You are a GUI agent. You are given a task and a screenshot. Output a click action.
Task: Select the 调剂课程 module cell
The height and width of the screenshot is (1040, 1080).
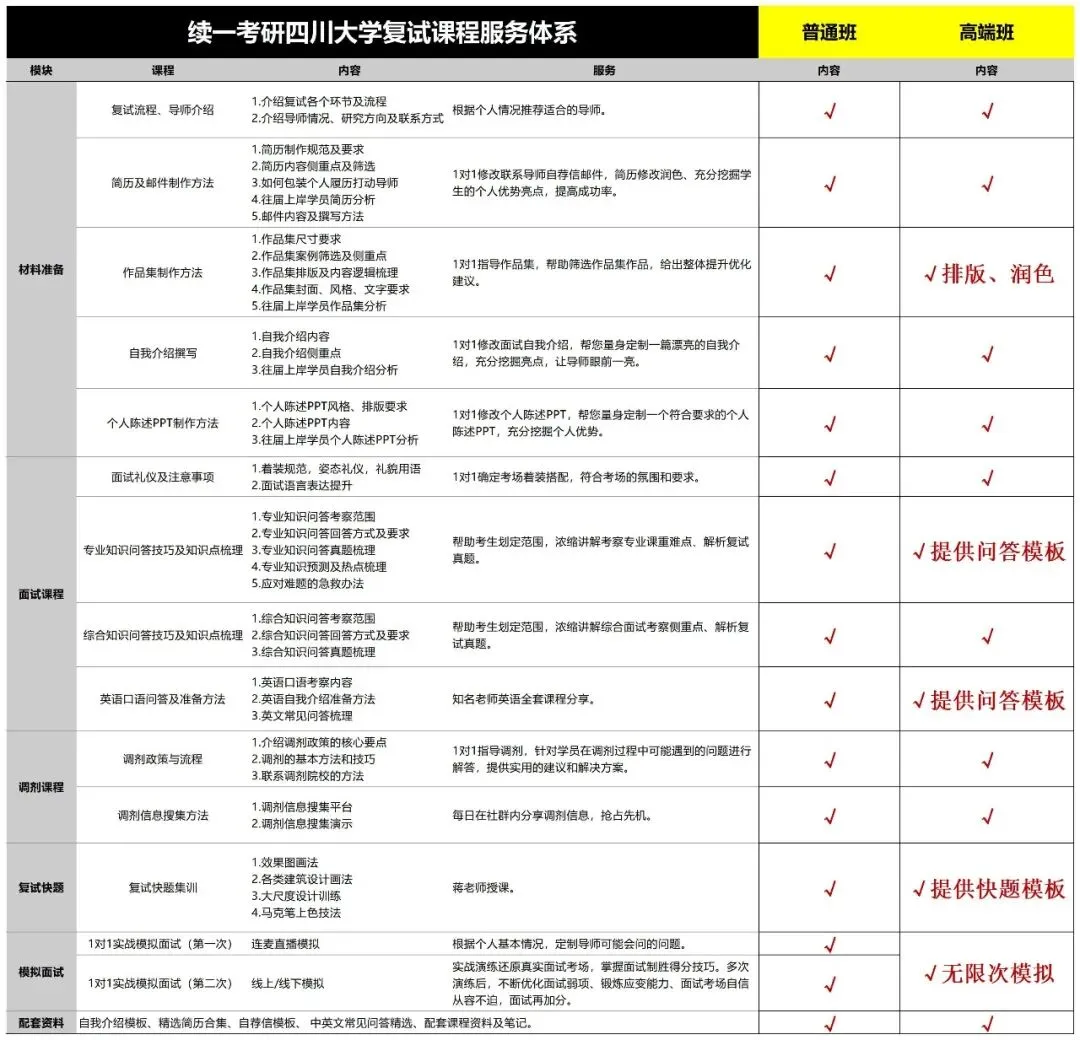[41, 787]
